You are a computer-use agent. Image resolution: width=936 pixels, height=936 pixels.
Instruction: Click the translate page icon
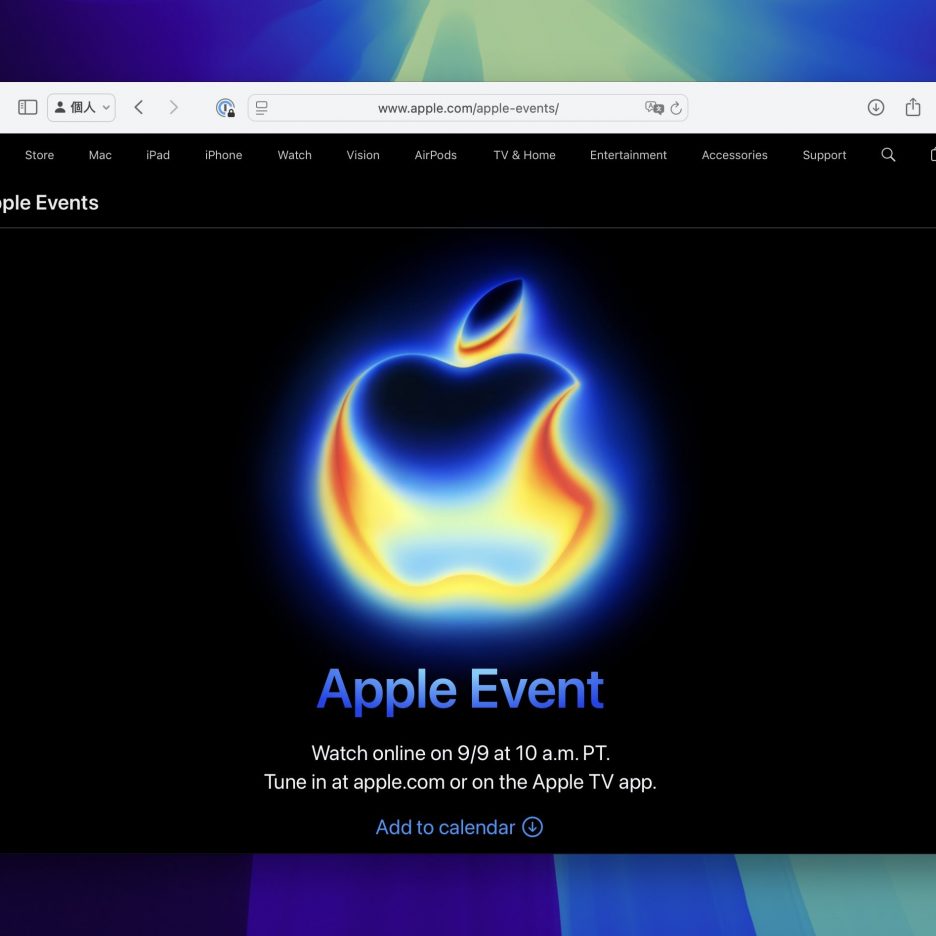(654, 108)
